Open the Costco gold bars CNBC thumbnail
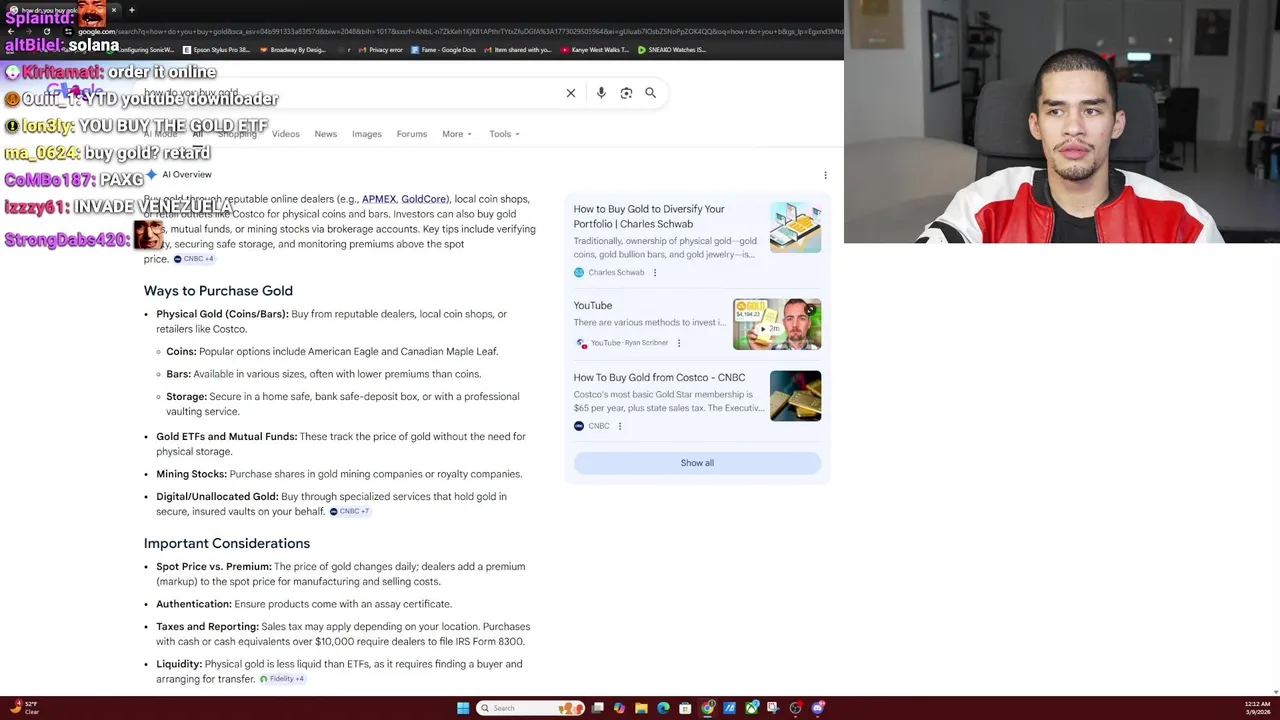 tap(796, 396)
